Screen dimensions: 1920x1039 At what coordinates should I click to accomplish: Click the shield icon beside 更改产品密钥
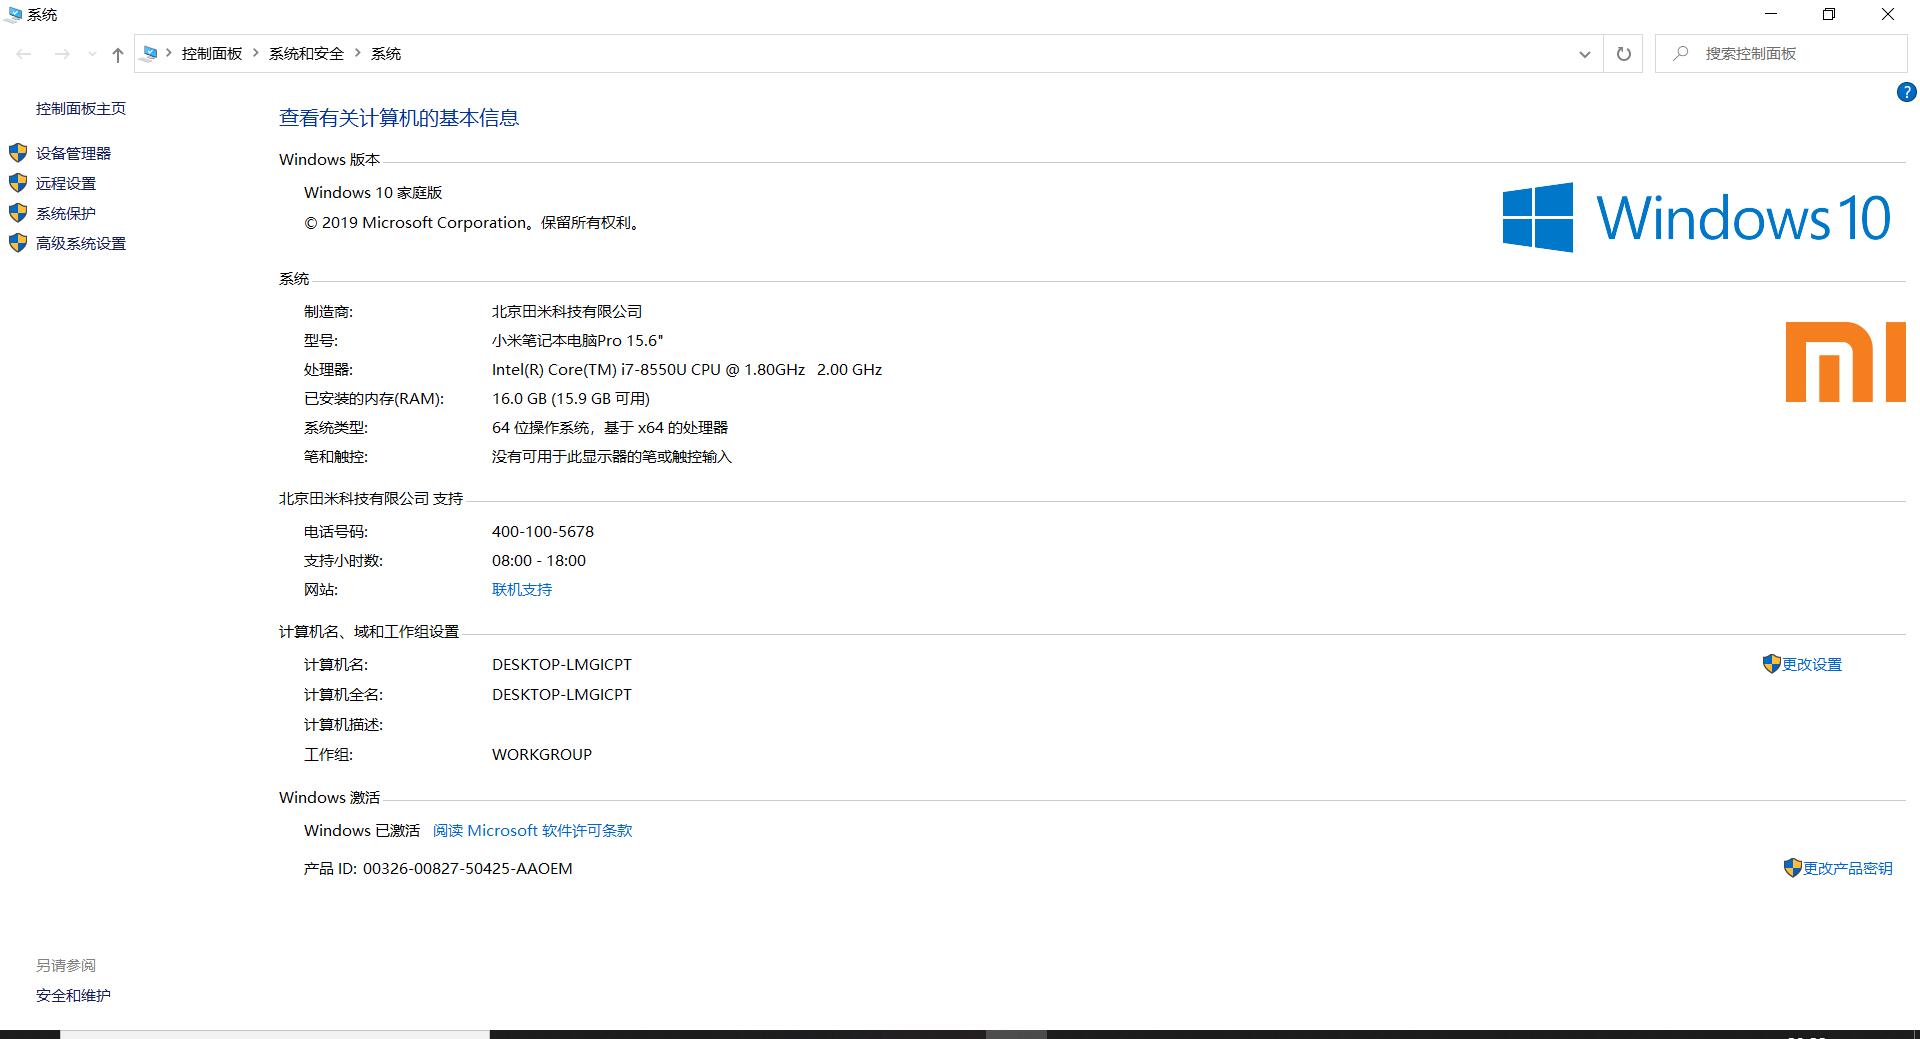pos(1792,868)
